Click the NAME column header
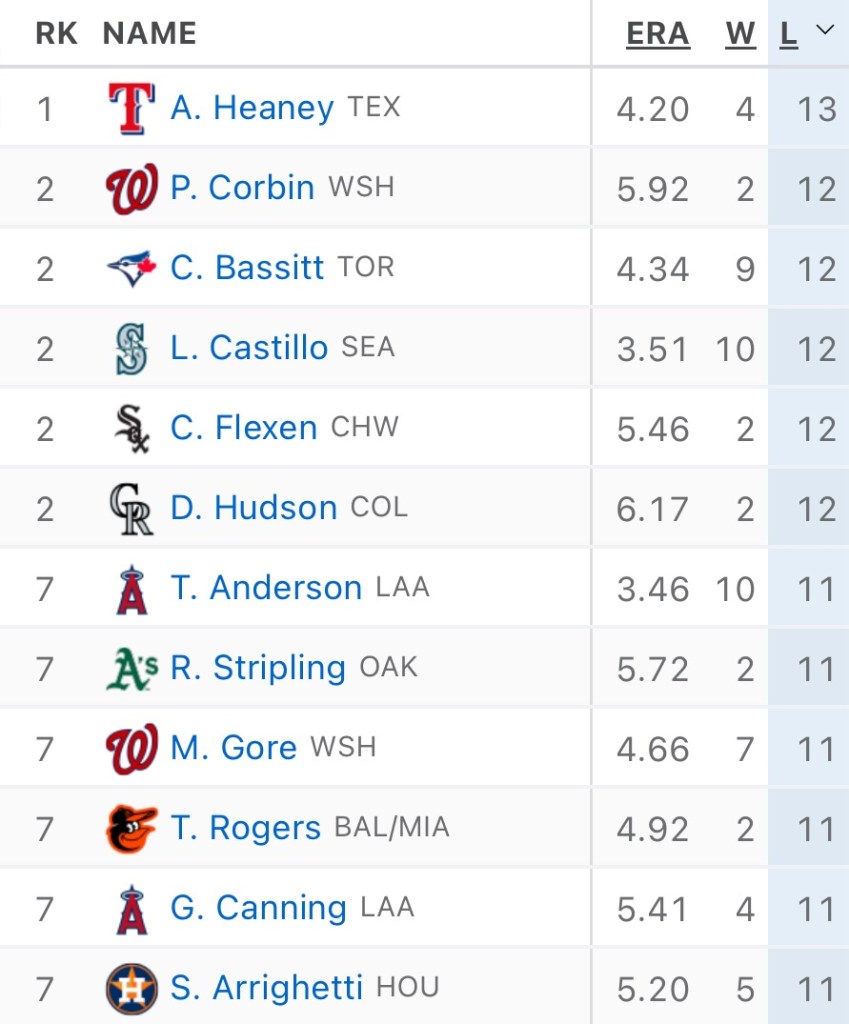This screenshot has width=849, height=1024. click(x=149, y=34)
